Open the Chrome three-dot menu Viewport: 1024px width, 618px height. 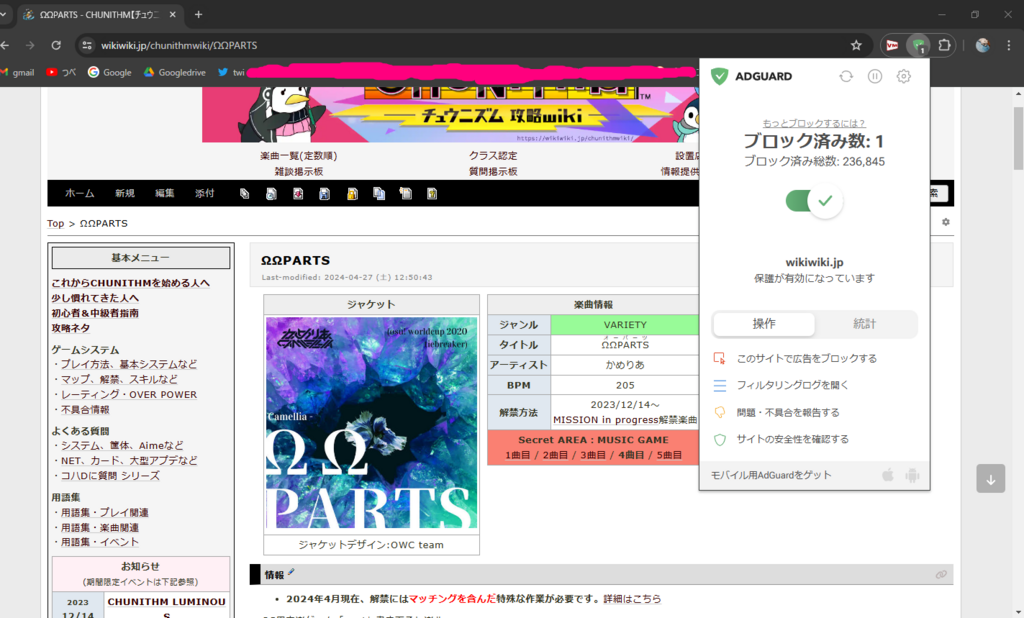pyautogui.click(x=1009, y=45)
